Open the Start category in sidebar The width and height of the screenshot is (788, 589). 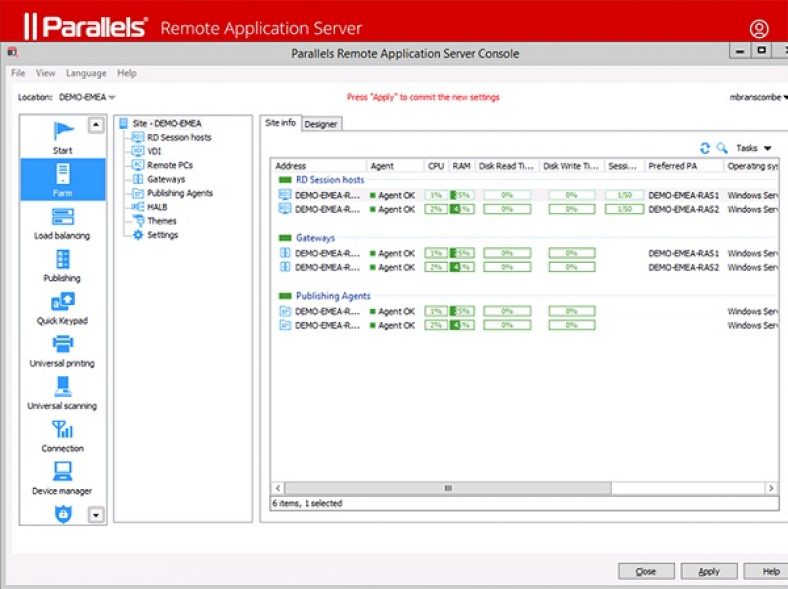pos(63,137)
